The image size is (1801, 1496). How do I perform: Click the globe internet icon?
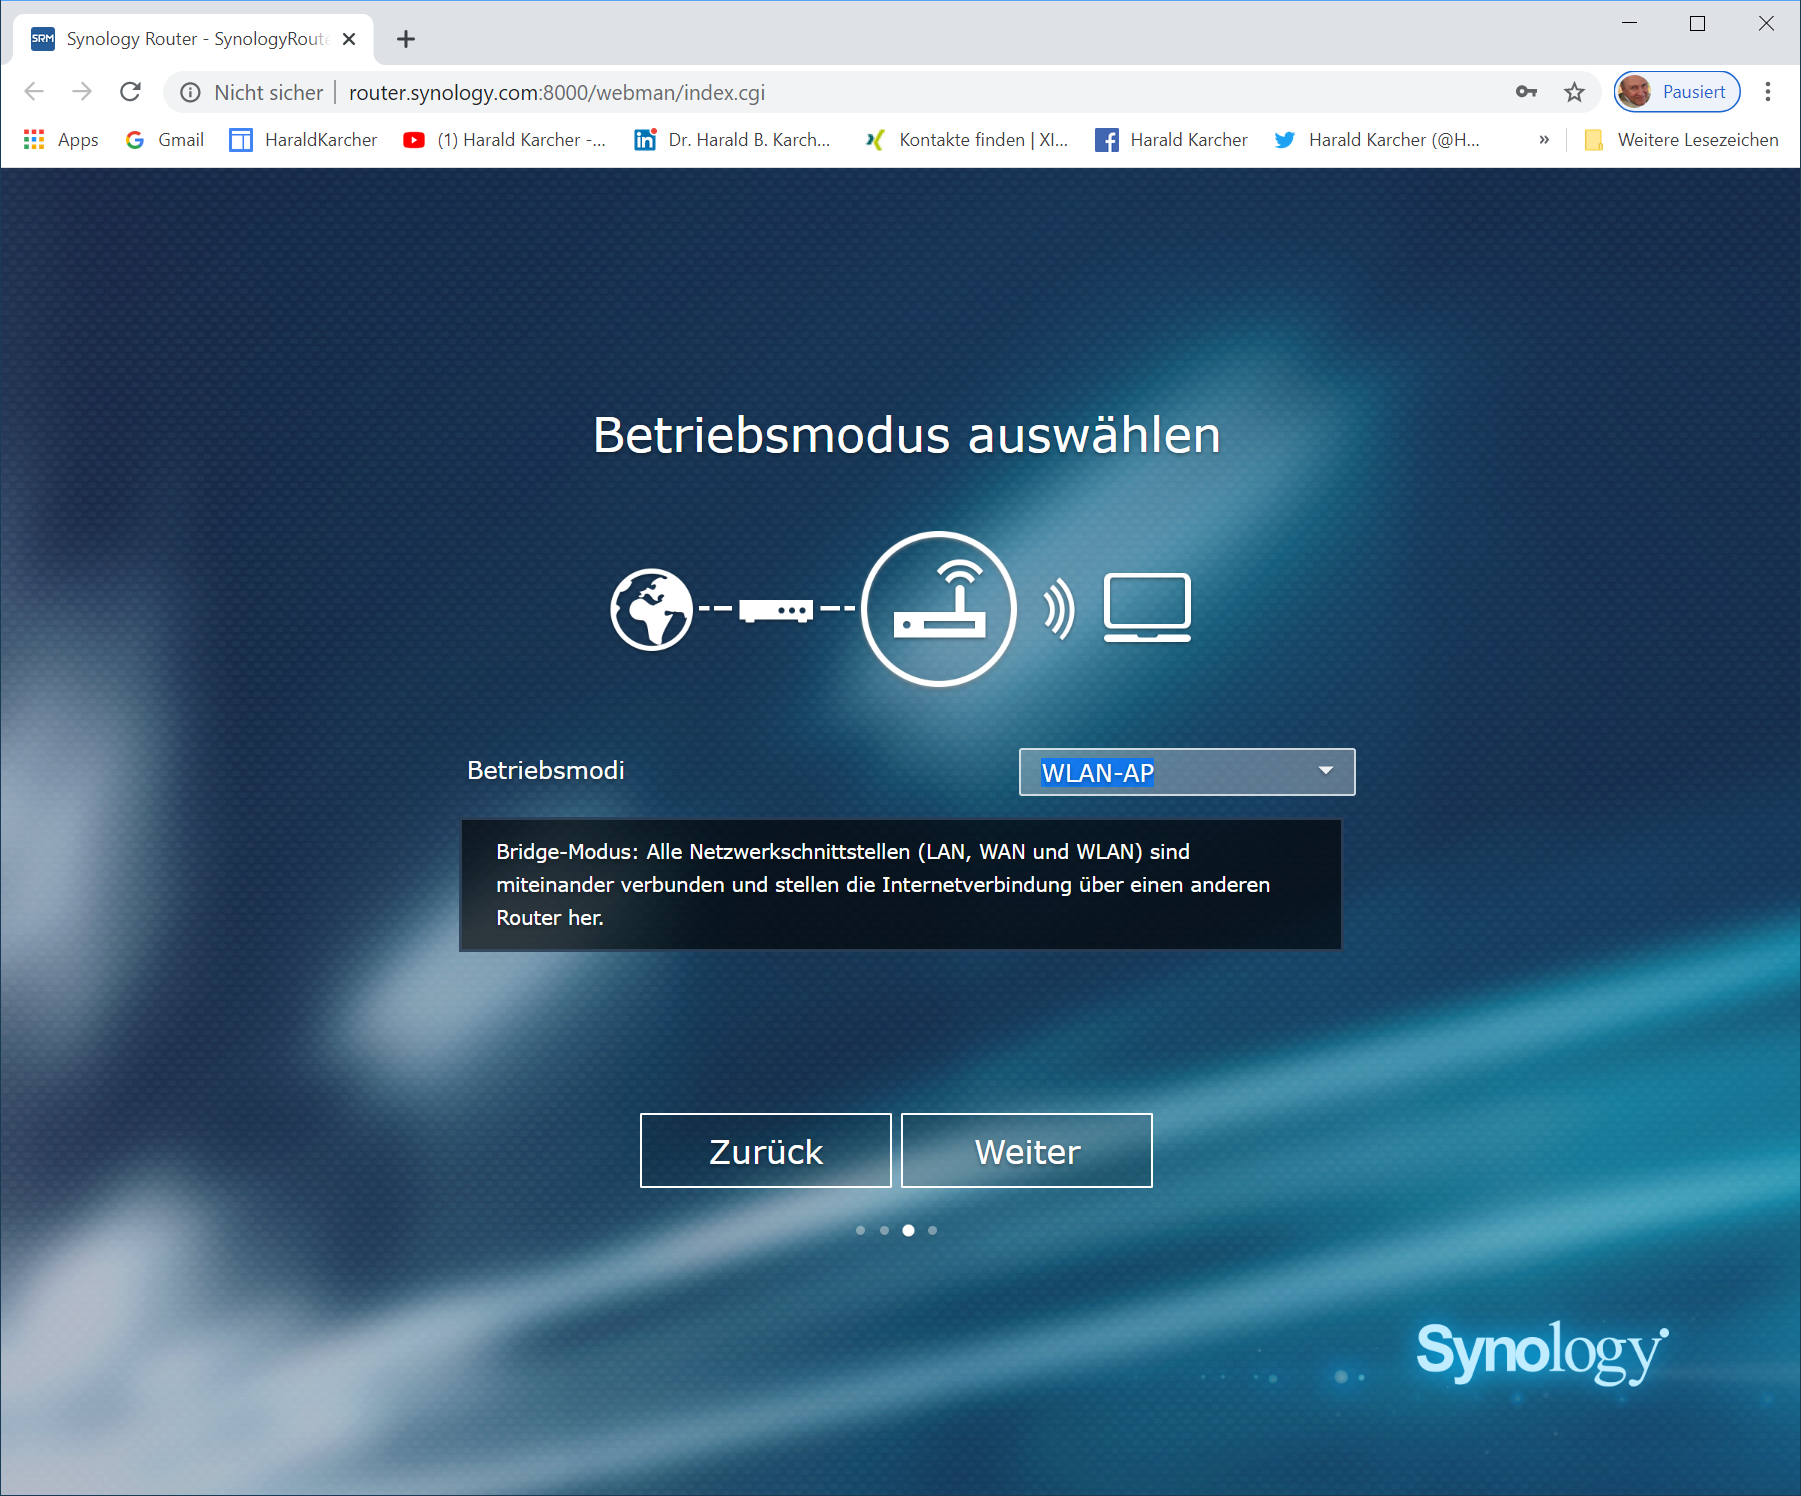(x=652, y=609)
